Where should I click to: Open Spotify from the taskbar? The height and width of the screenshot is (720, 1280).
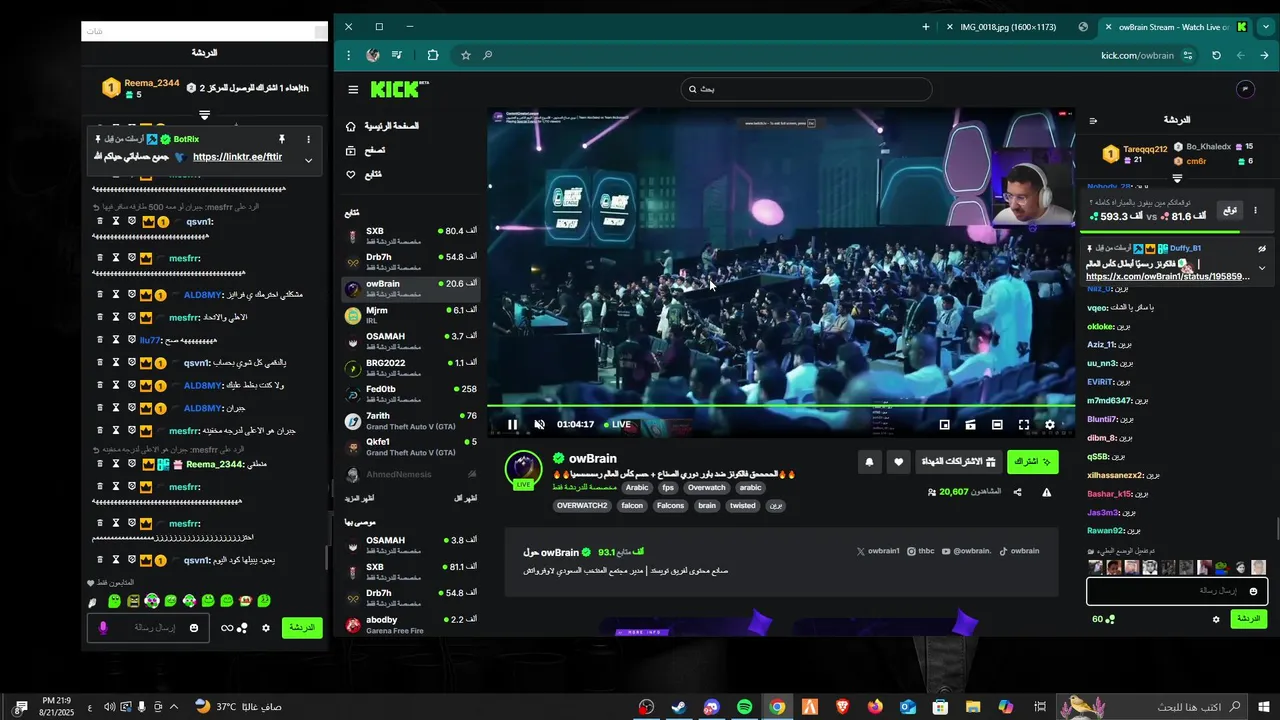point(744,707)
